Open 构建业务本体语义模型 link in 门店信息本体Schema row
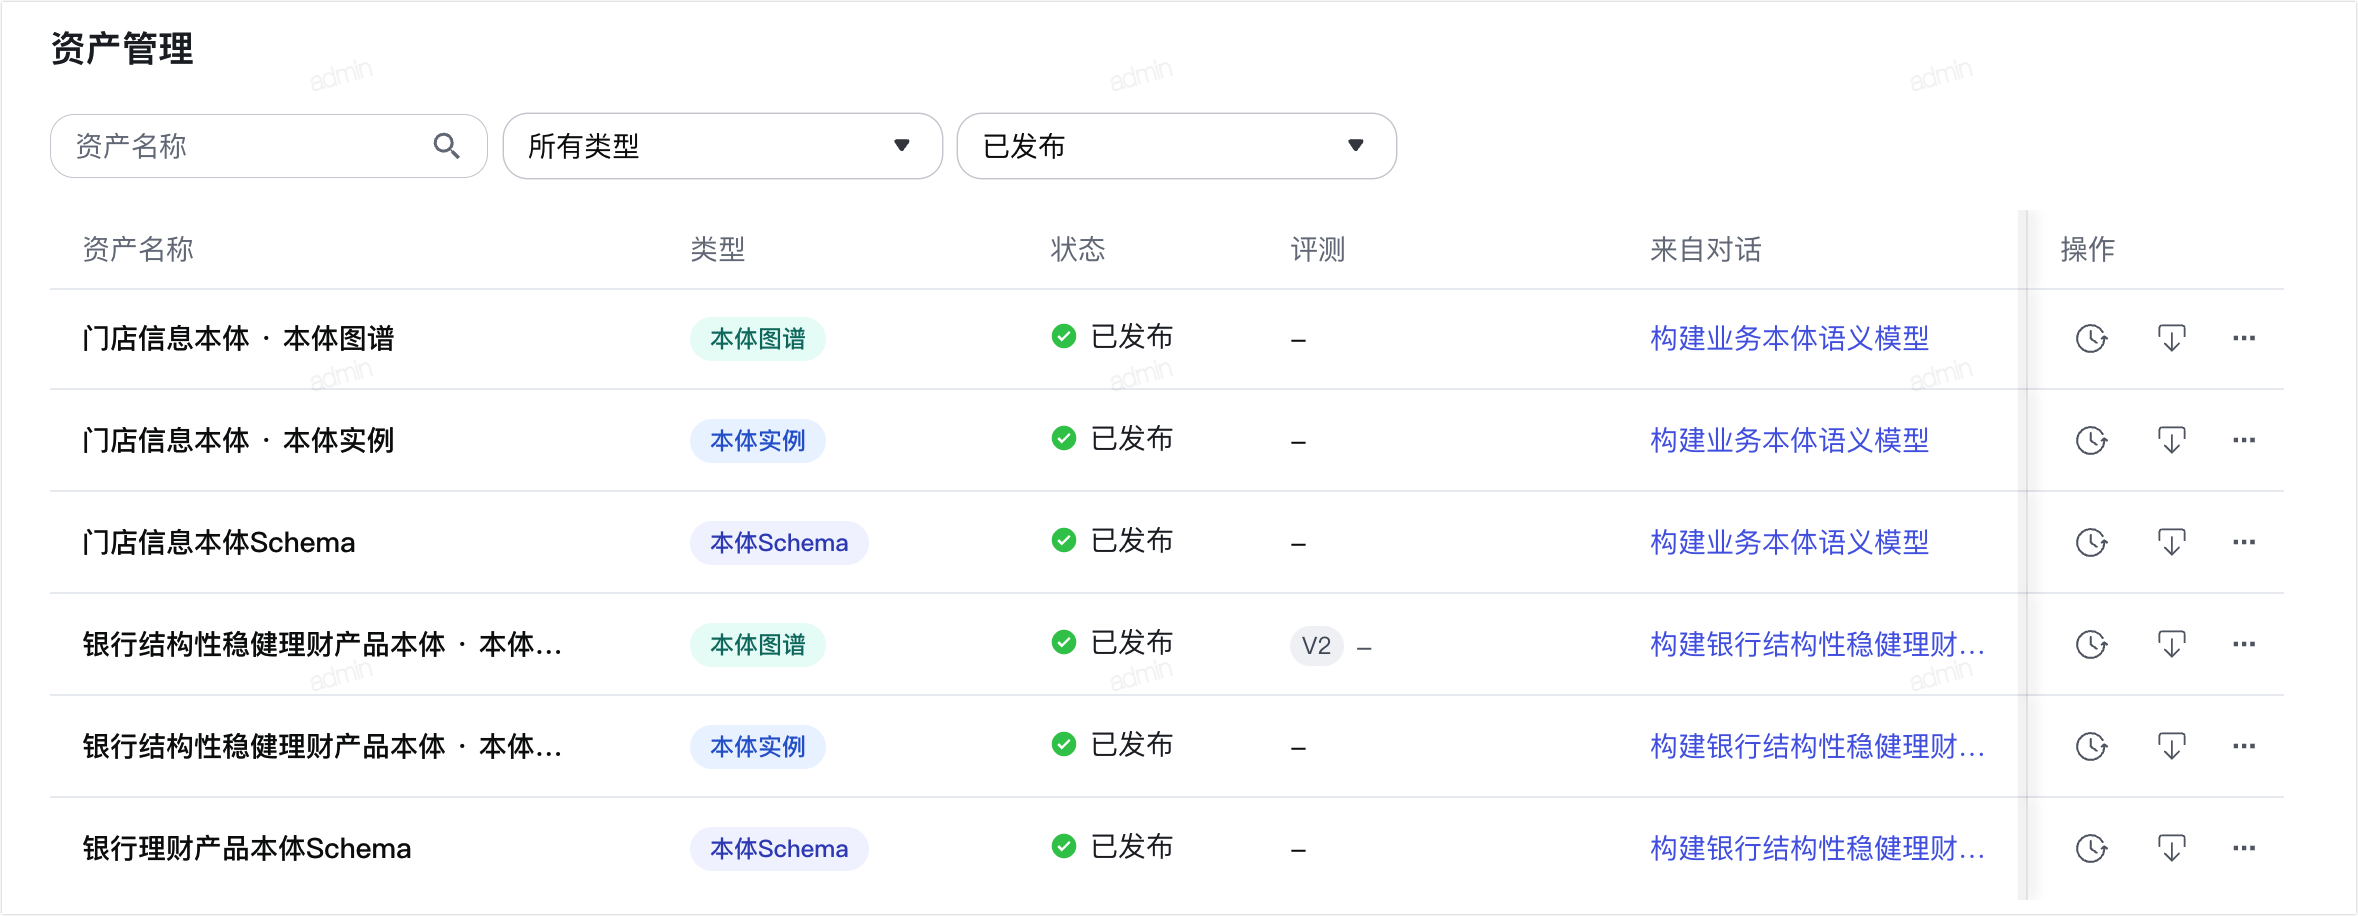Image resolution: width=2358 pixels, height=916 pixels. [1789, 543]
